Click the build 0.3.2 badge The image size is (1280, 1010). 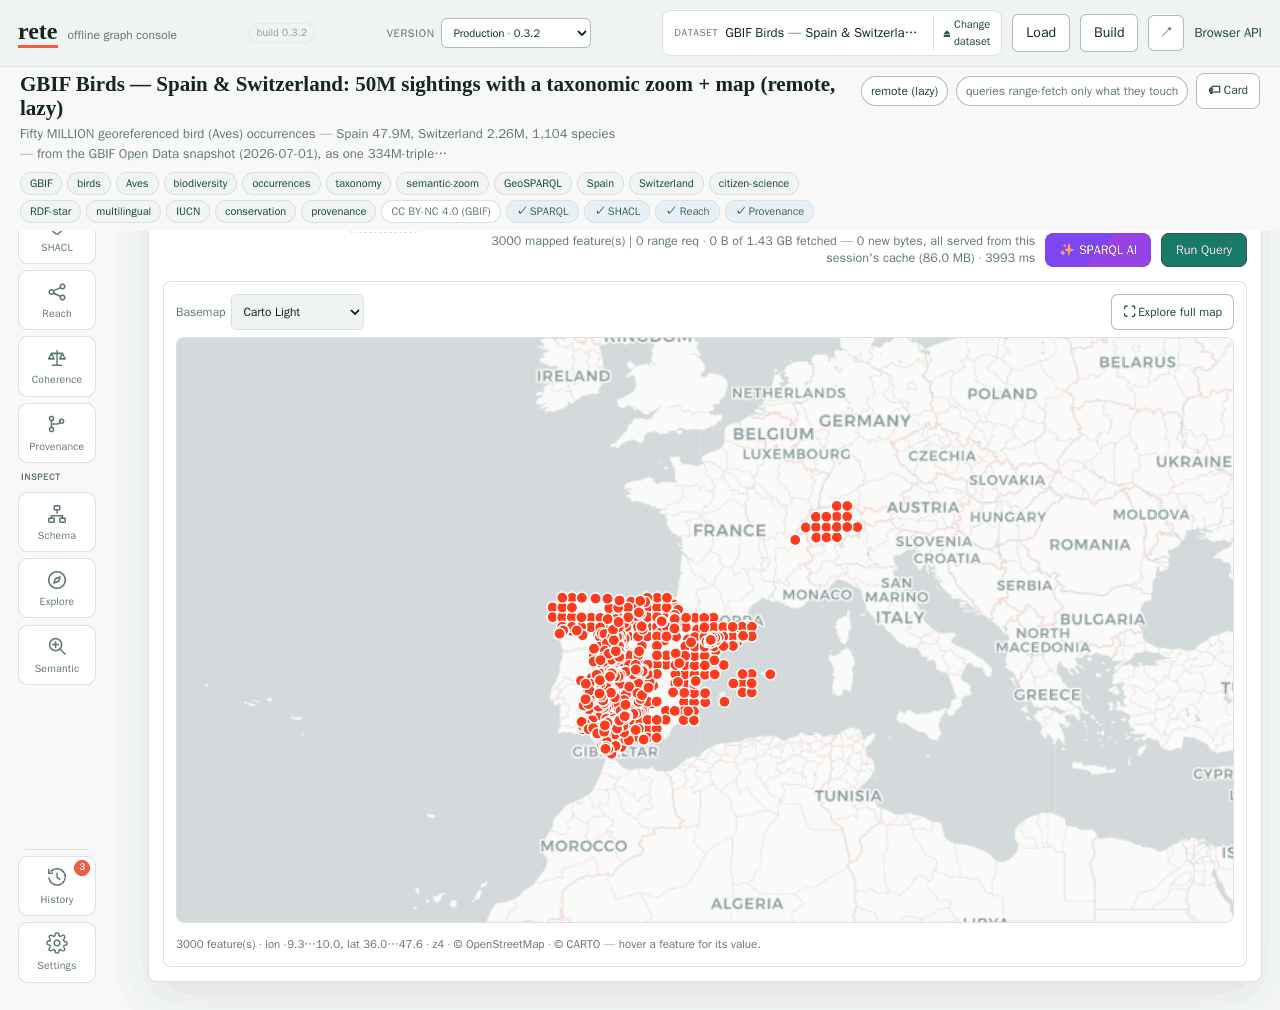282,33
